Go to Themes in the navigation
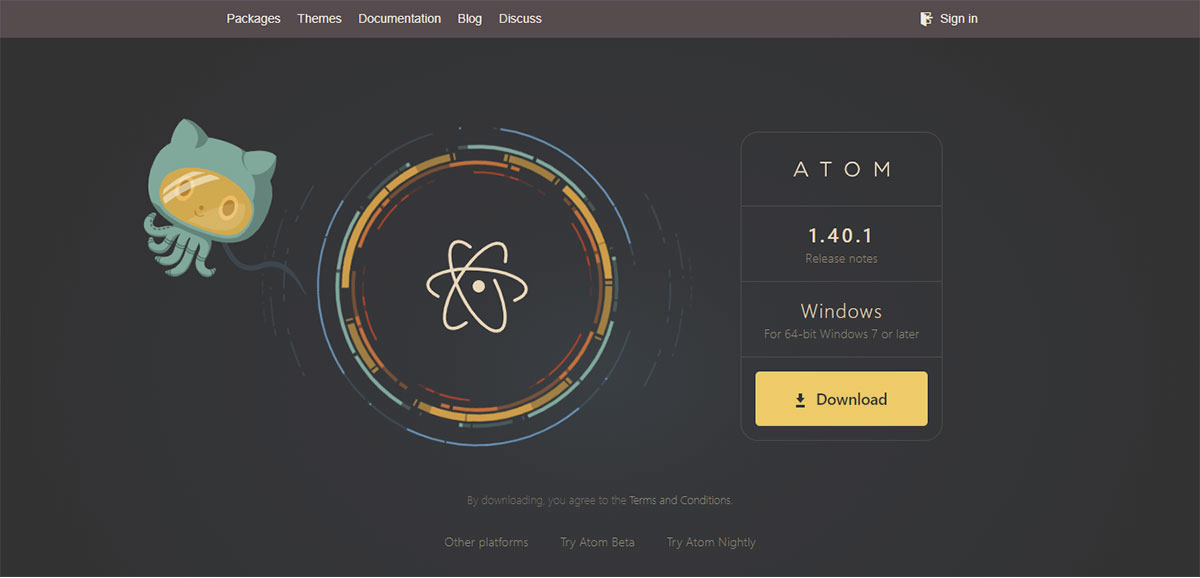1200x578 pixels. tap(319, 18)
